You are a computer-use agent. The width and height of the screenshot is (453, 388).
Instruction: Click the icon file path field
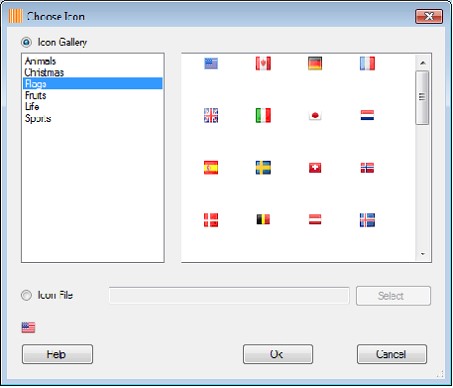tap(229, 296)
